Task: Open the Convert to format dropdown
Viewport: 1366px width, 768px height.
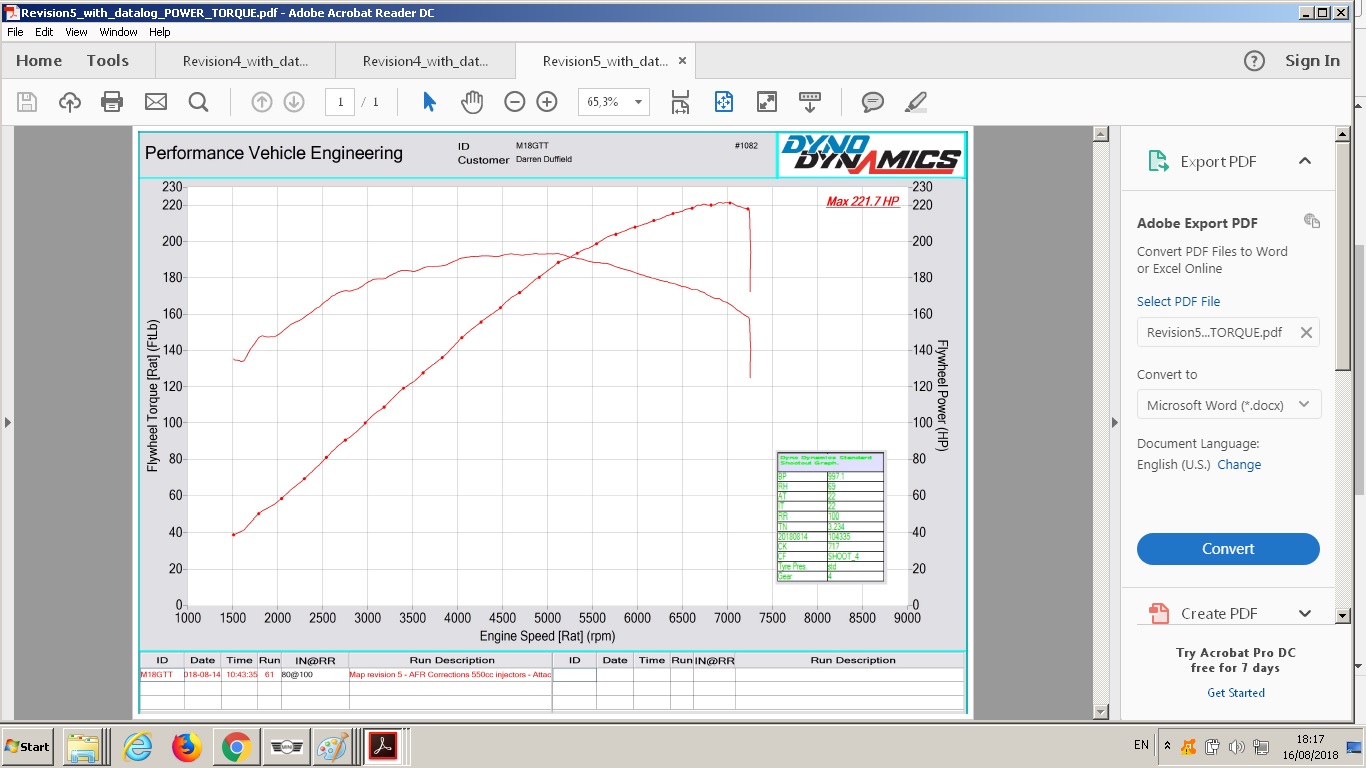Action: click(1228, 405)
